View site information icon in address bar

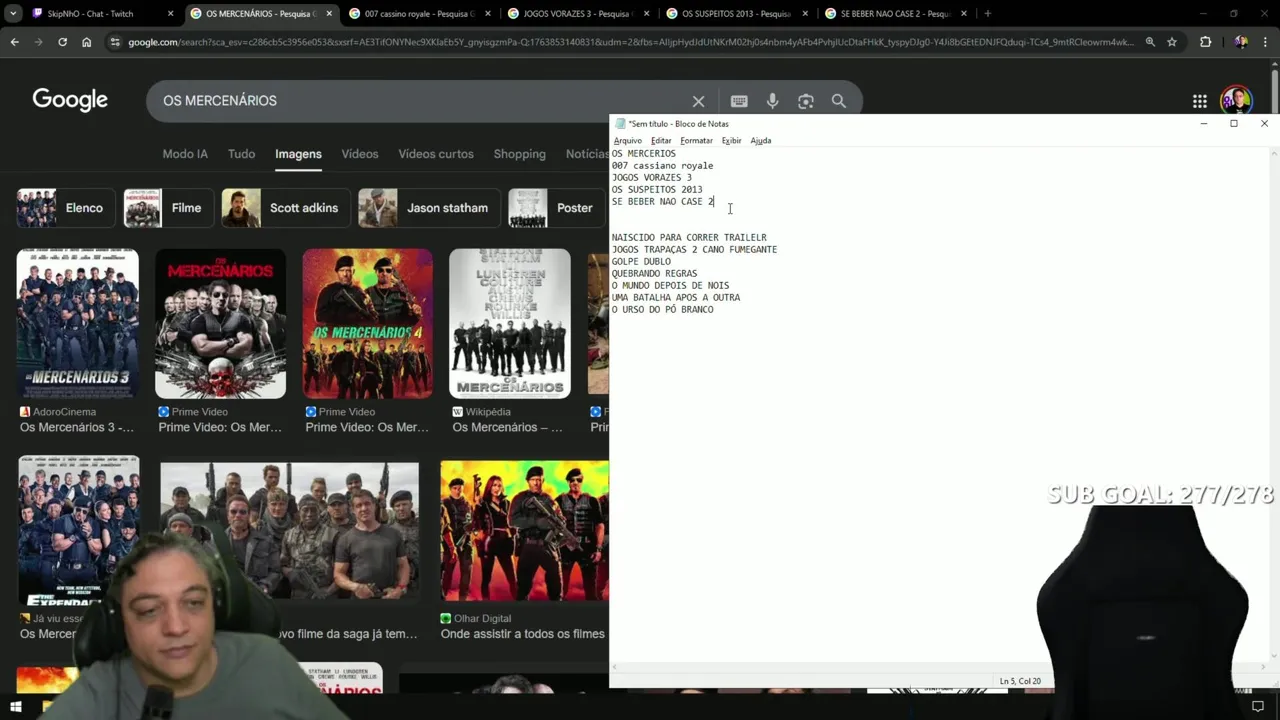click(x=115, y=42)
